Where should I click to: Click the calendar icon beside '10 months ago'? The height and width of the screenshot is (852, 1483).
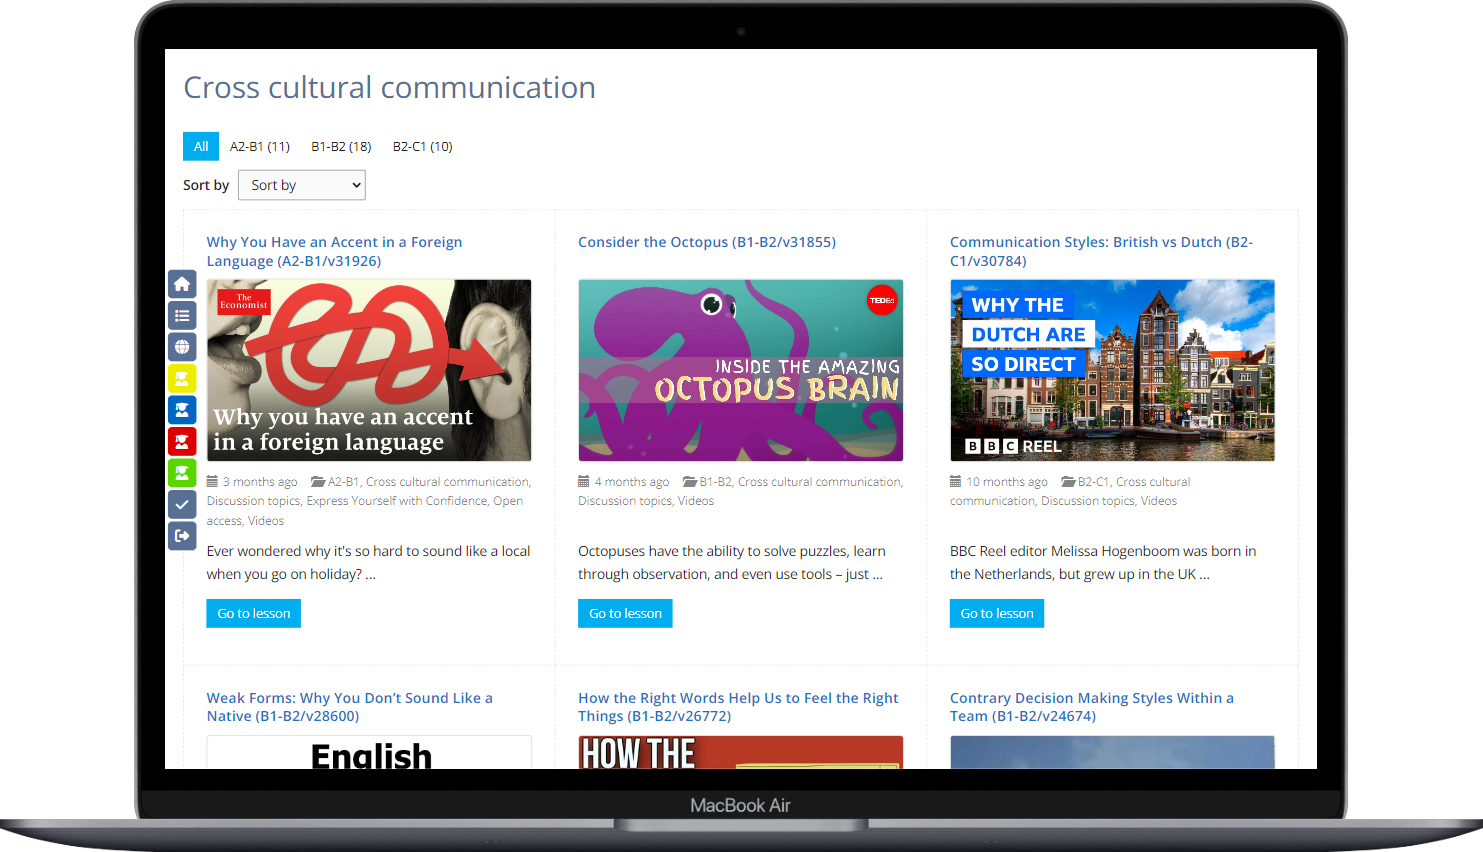955,481
